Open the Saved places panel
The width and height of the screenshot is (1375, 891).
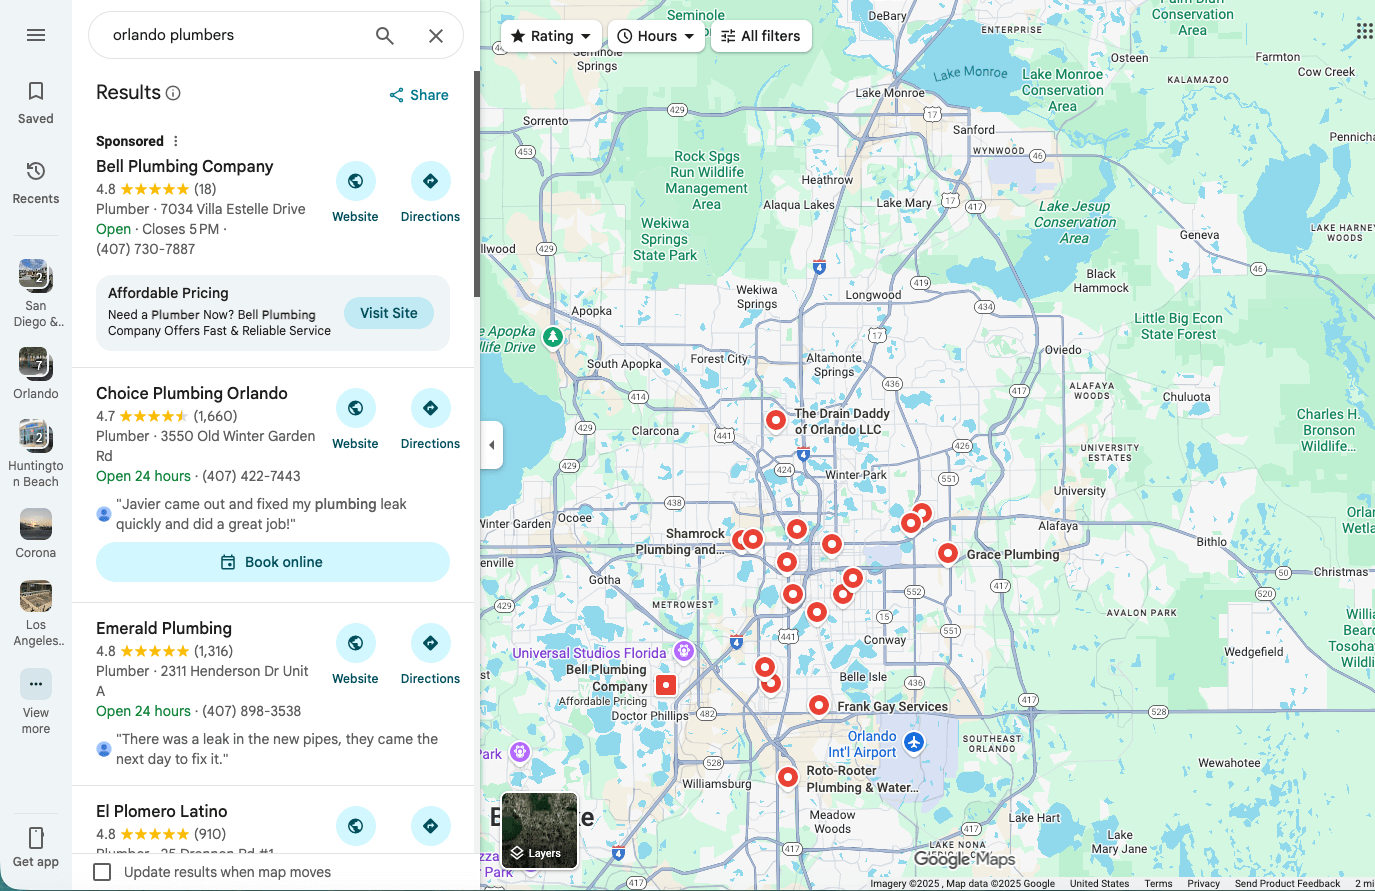tap(35, 100)
